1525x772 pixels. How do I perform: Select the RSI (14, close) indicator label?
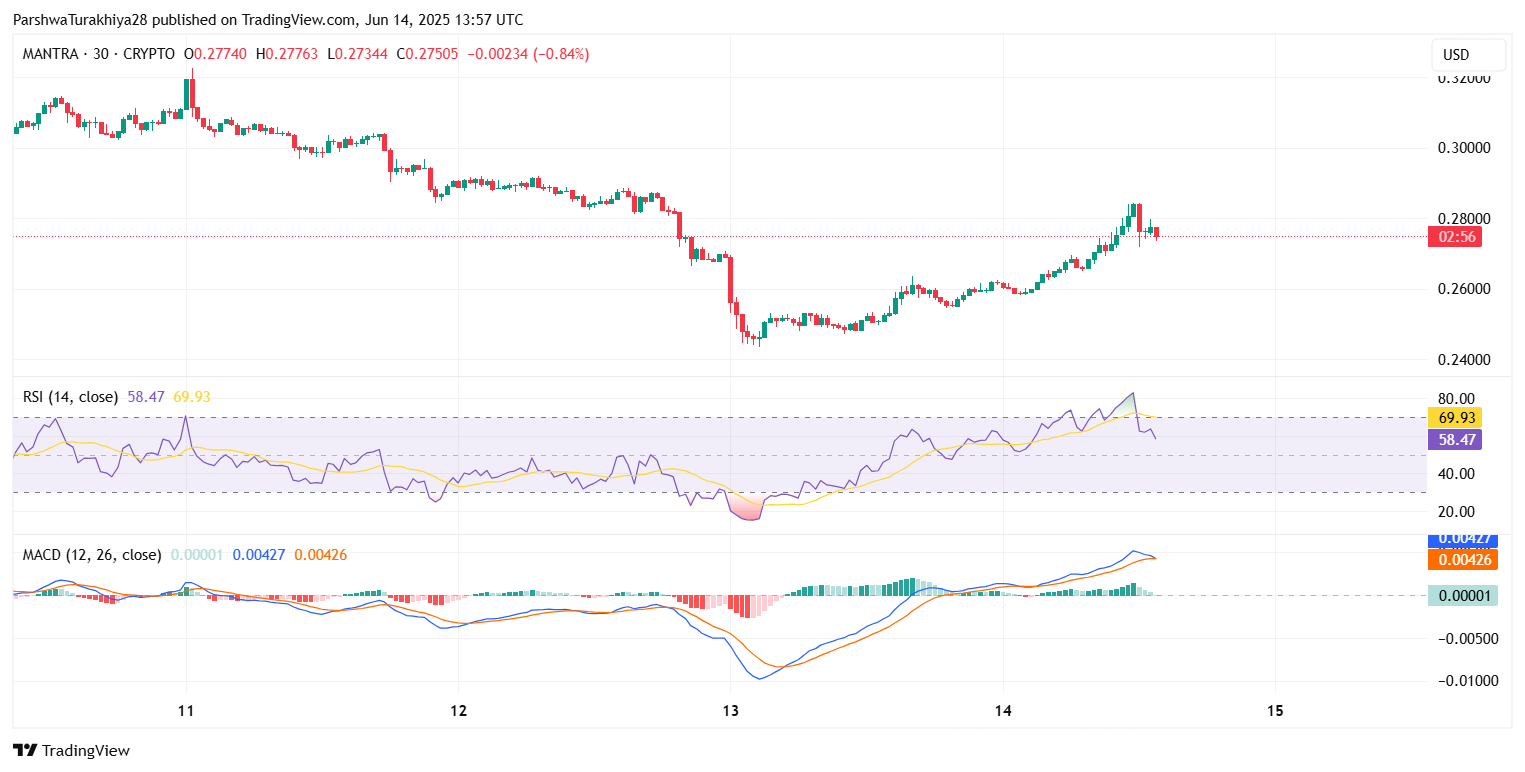coord(70,397)
